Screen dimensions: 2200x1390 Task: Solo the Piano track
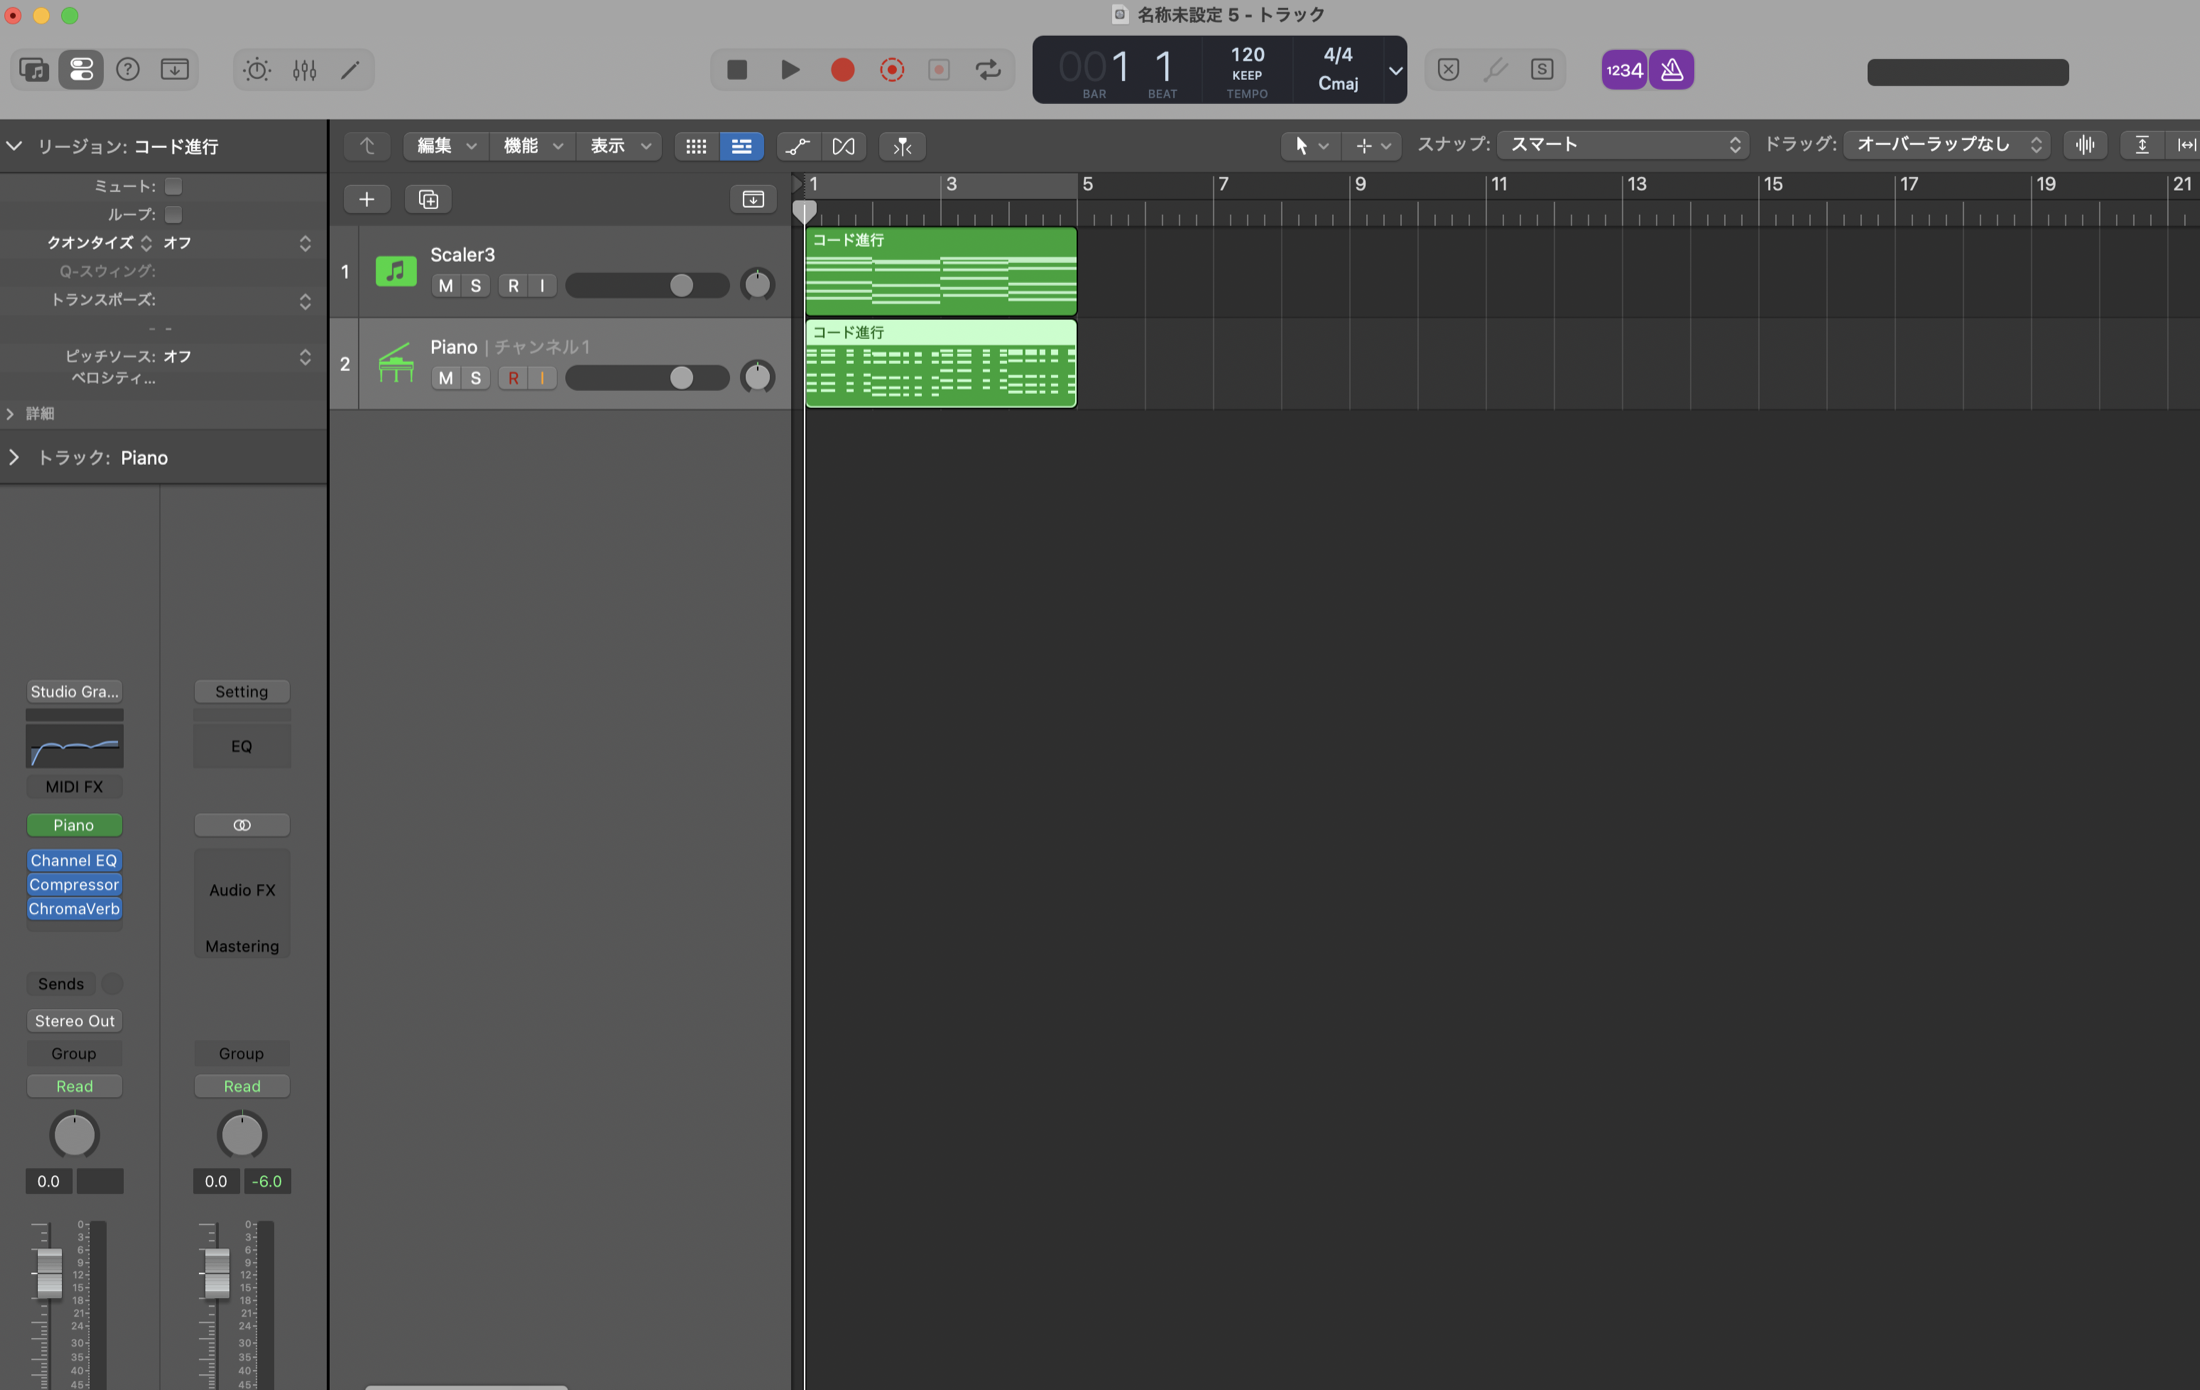click(475, 377)
